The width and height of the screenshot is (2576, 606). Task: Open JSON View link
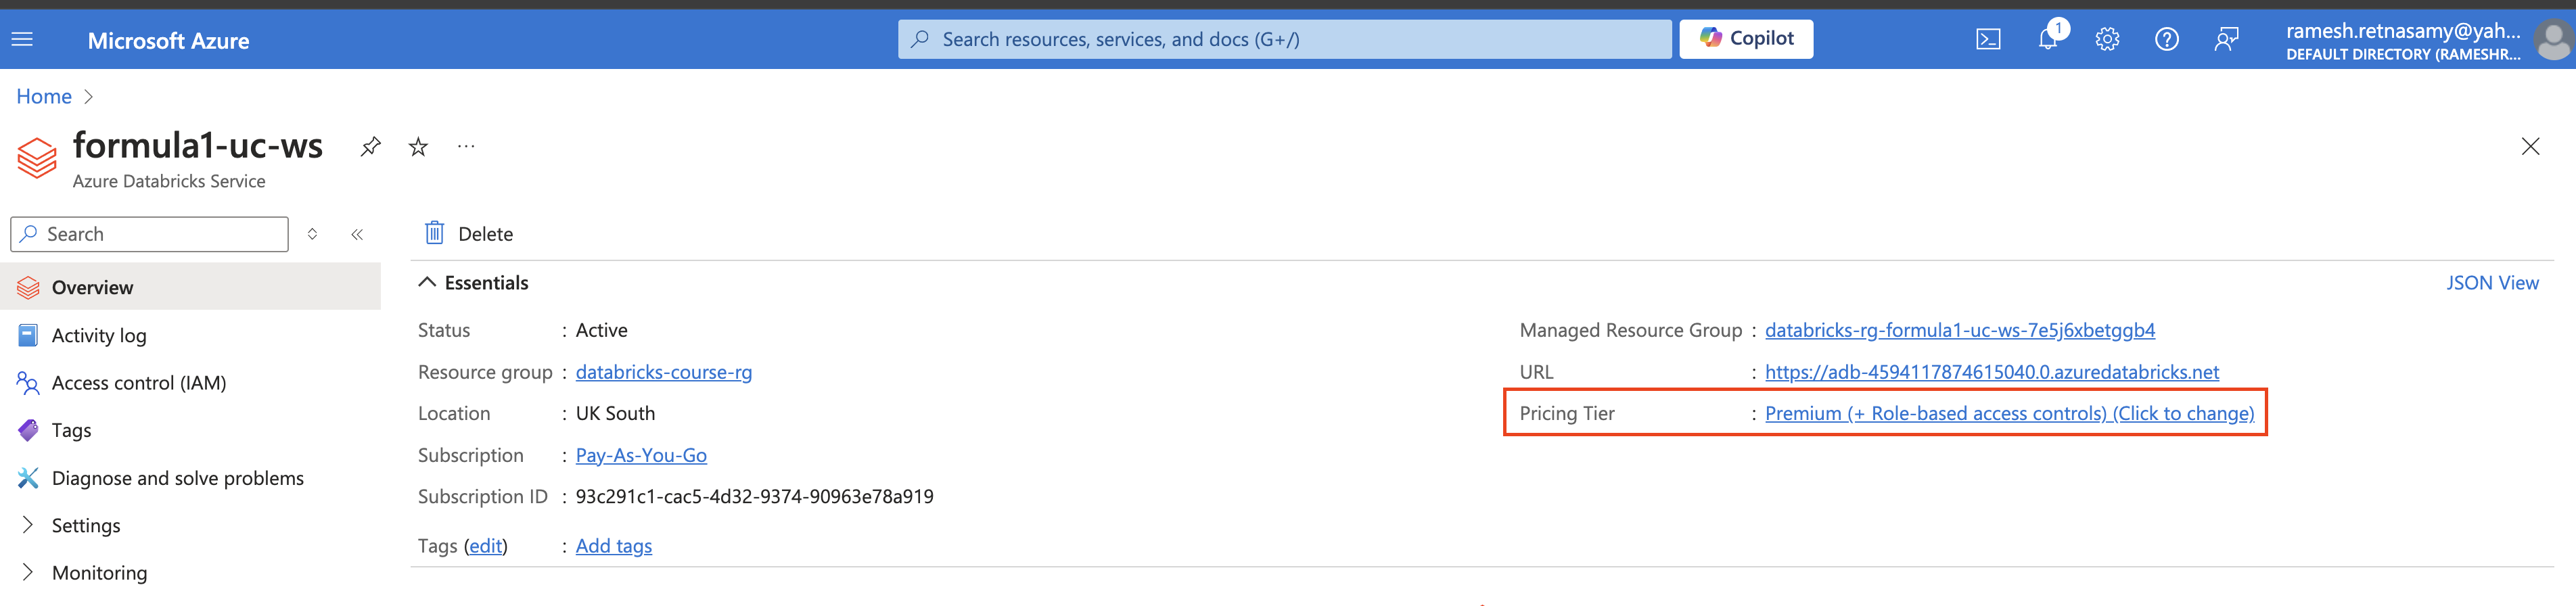pos(2492,283)
